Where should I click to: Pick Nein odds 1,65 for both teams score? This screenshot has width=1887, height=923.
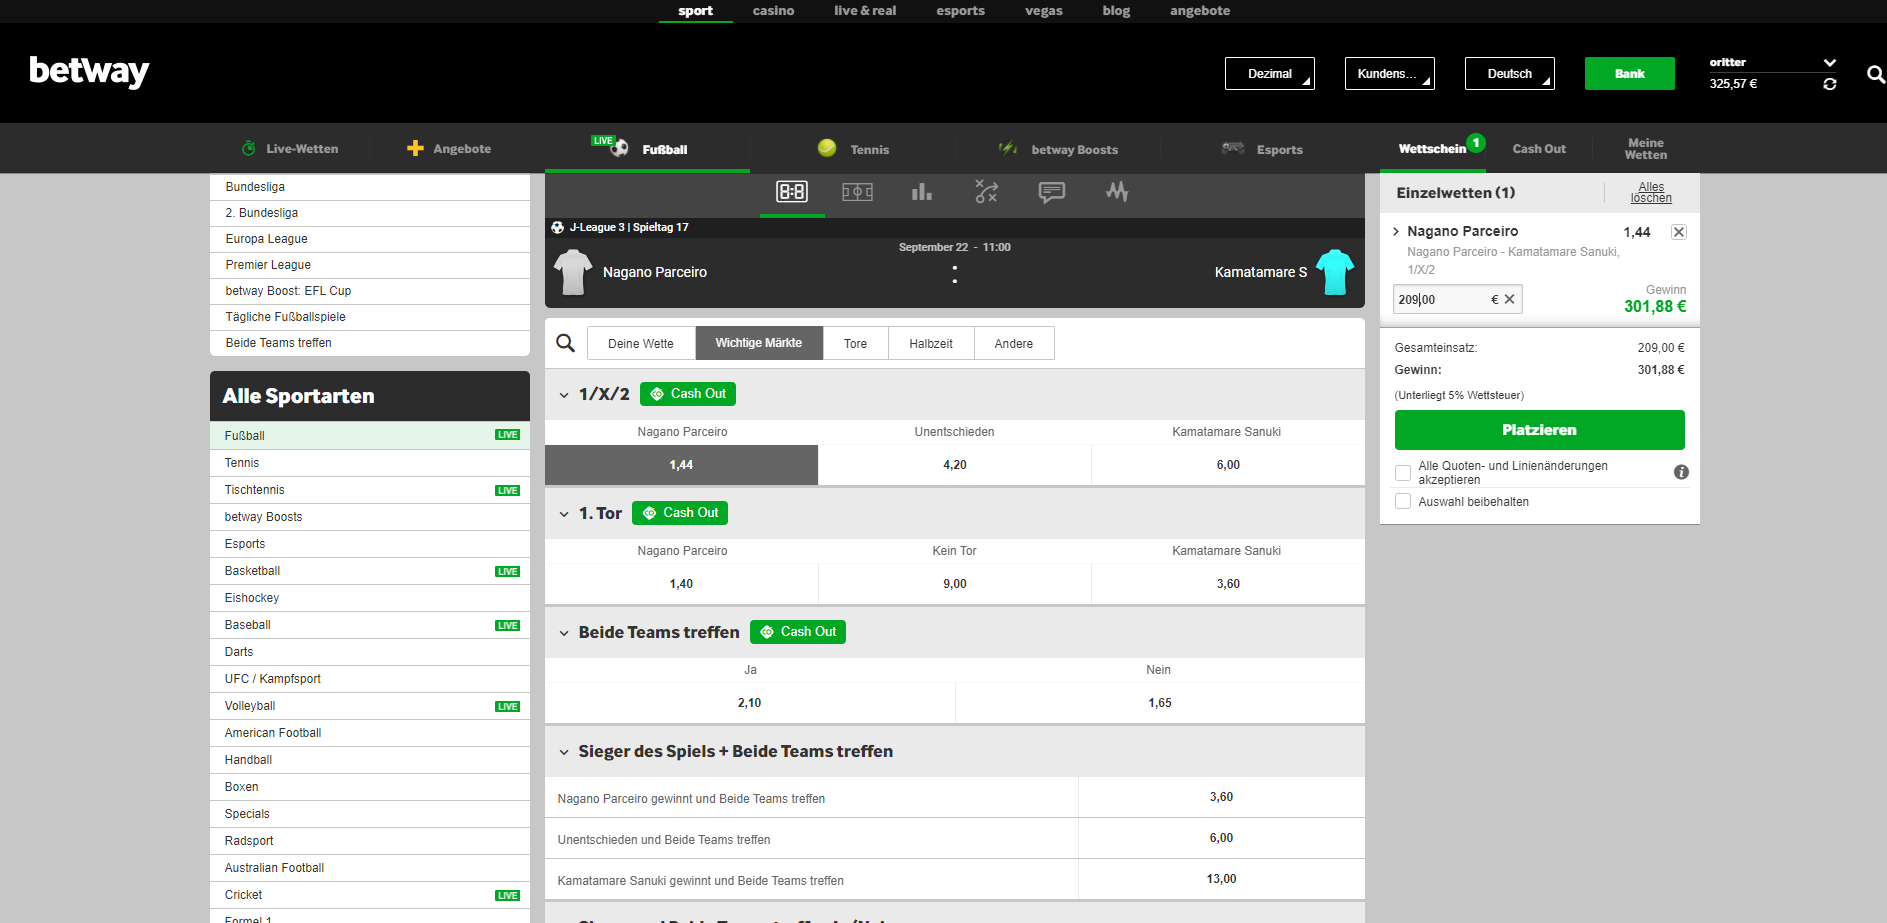pos(1160,703)
